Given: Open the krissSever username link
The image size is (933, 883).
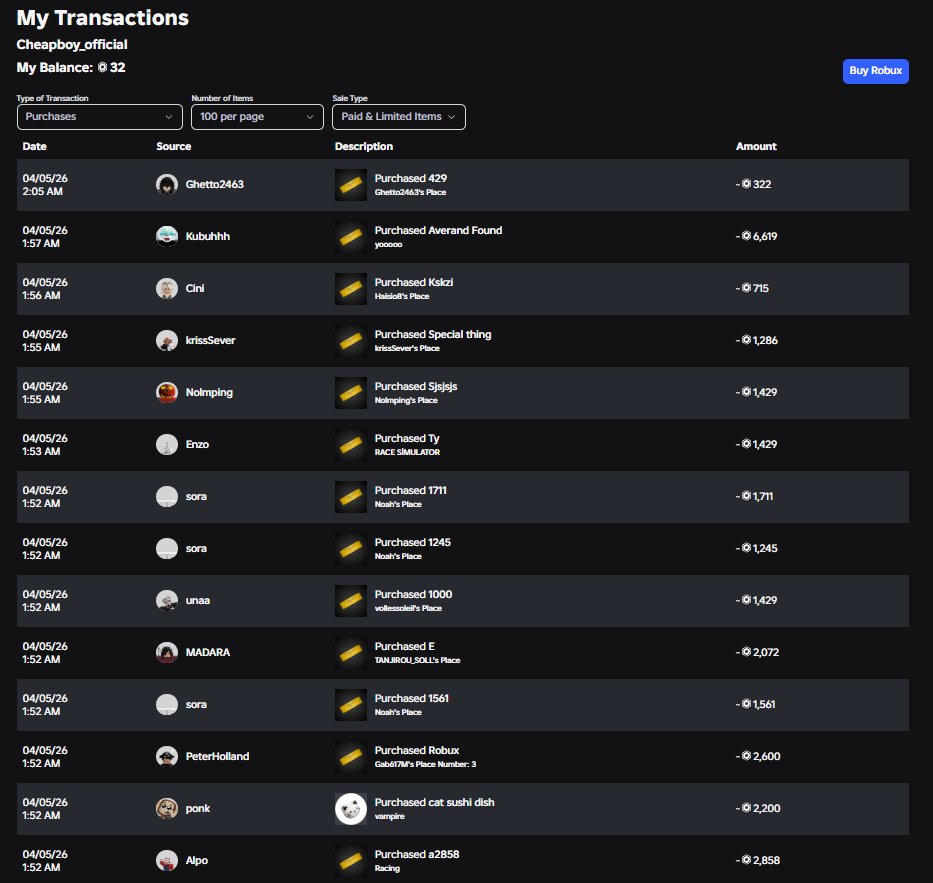Looking at the screenshot, I should point(210,340).
